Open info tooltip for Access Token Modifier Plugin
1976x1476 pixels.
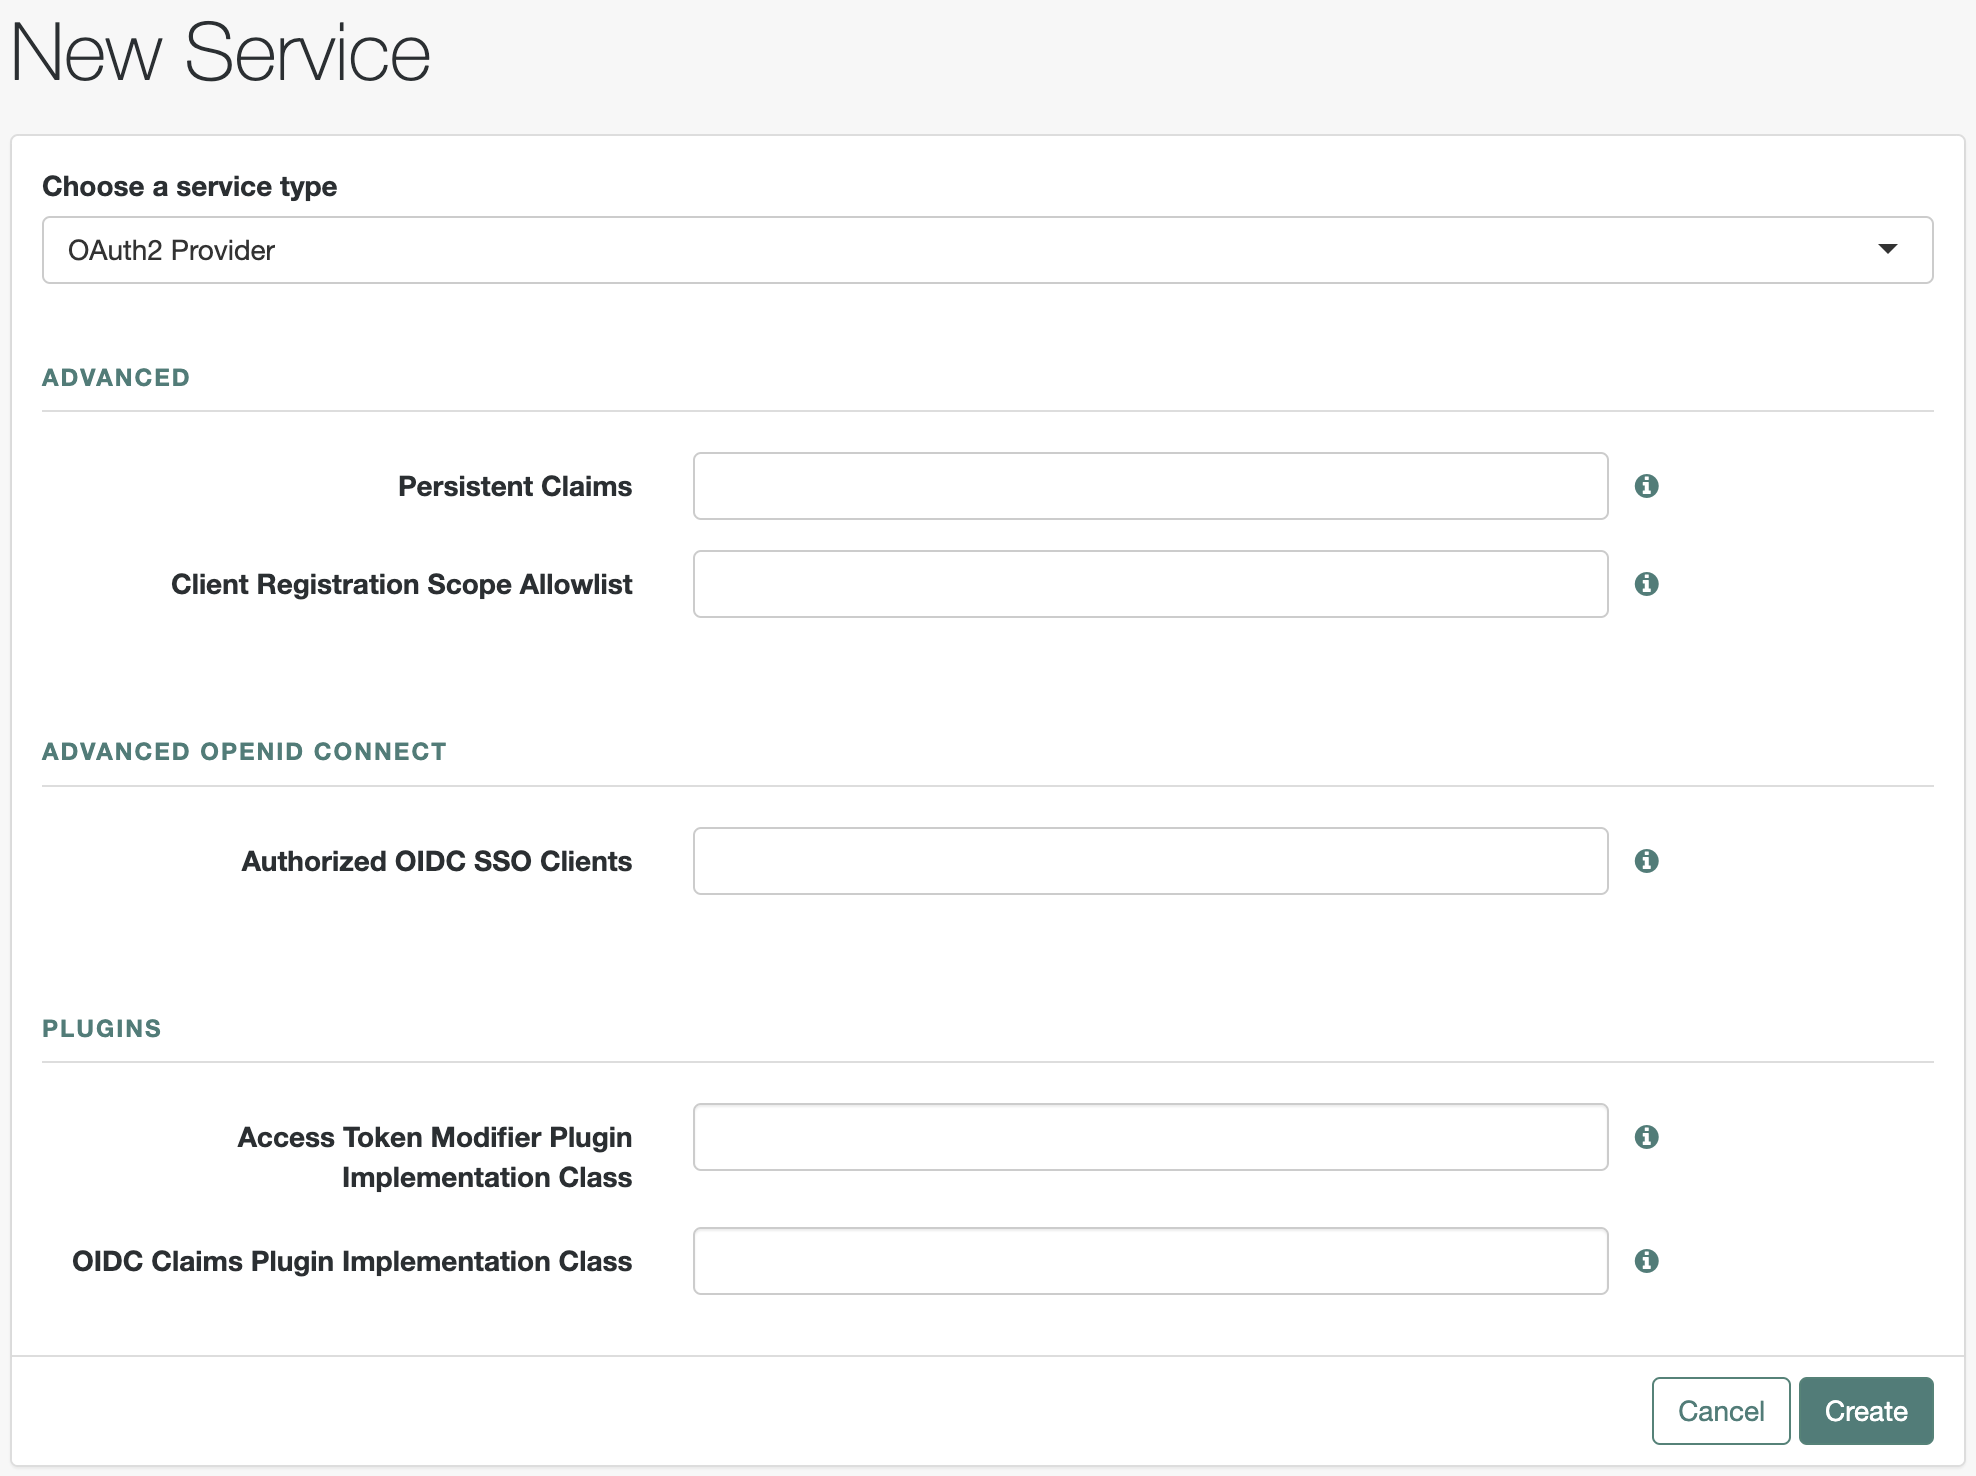[1646, 1137]
